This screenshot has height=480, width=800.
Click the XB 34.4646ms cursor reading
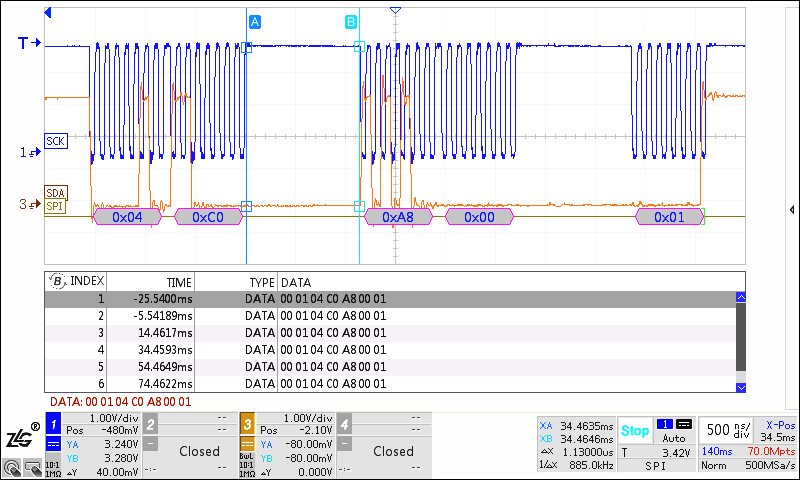pyautogui.click(x=577, y=439)
